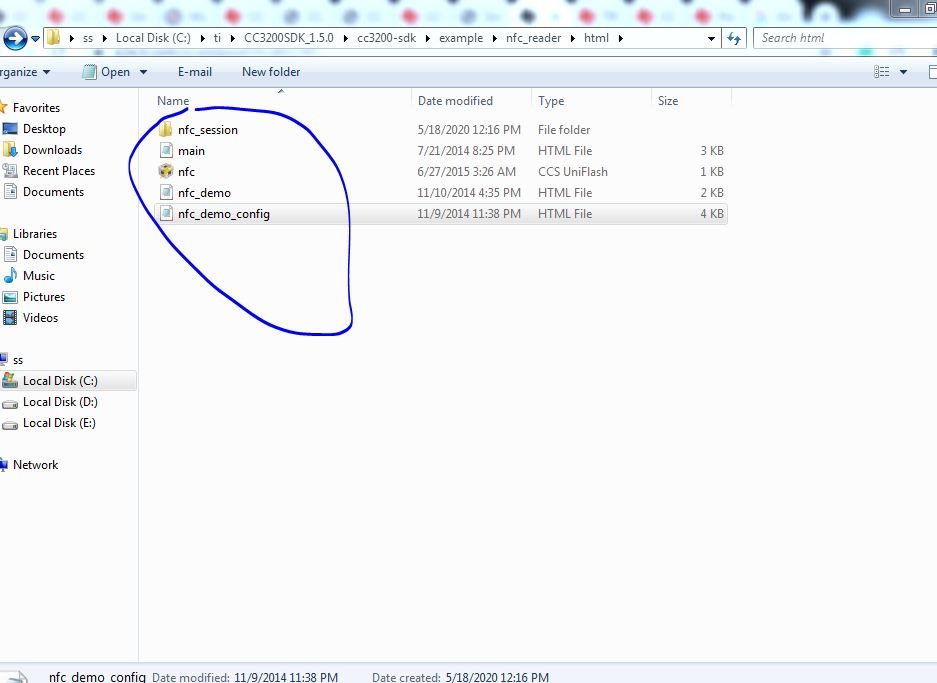
Task: Navigate to 'example' breadcrumb
Action: (x=461, y=38)
